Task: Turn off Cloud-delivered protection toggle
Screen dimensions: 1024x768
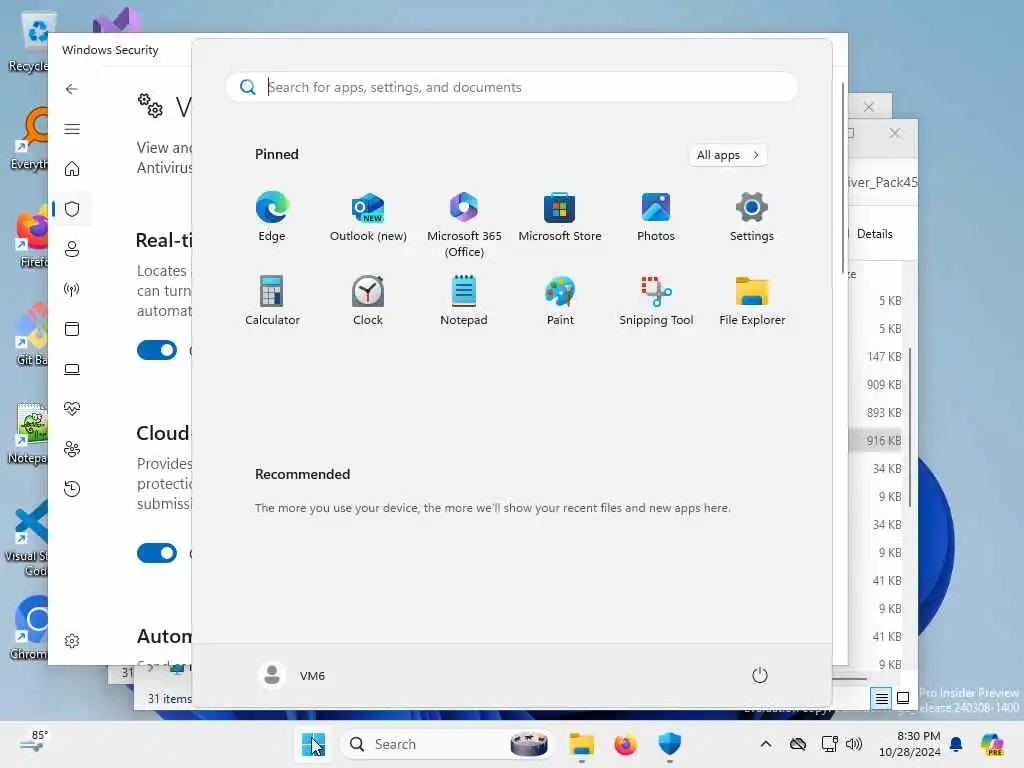Action: (157, 553)
